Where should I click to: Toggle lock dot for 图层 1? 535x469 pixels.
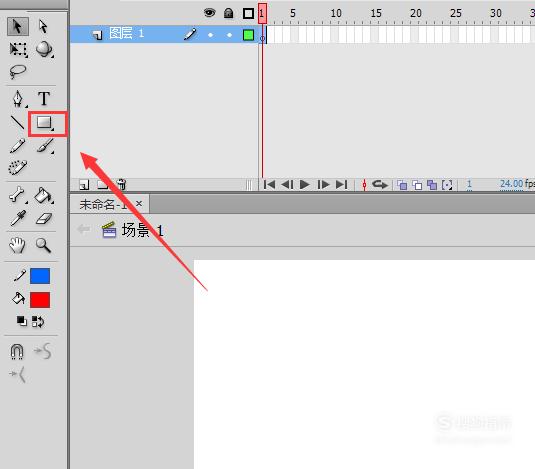point(229,35)
